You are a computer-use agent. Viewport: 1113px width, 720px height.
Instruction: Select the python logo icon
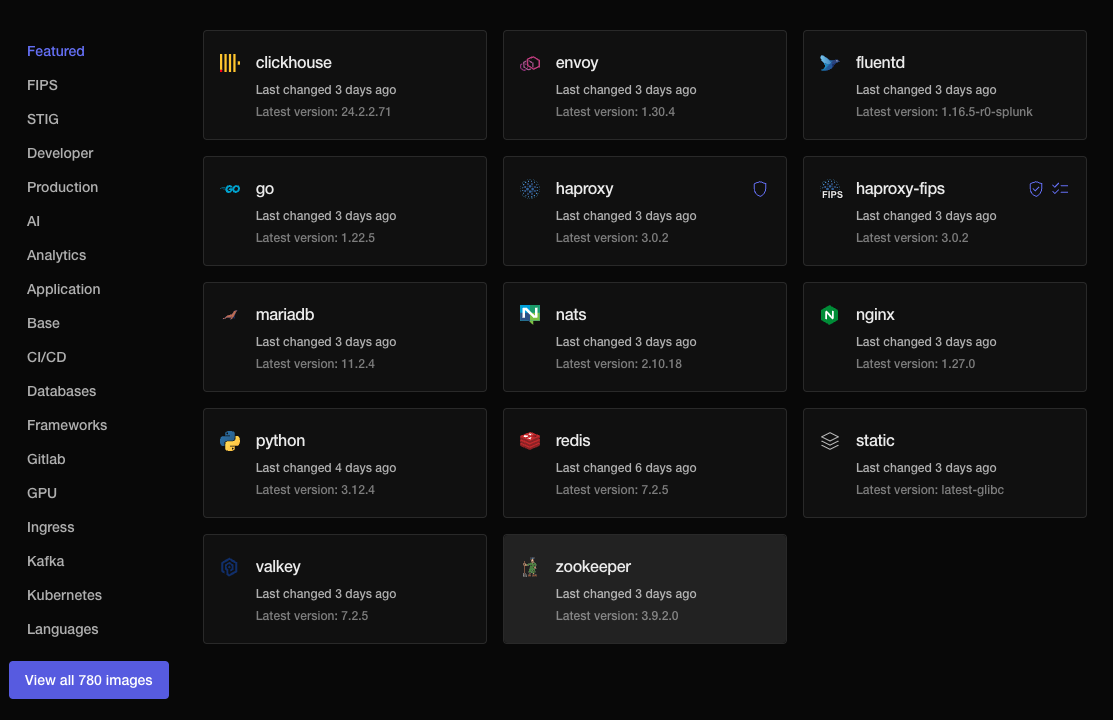point(229,440)
